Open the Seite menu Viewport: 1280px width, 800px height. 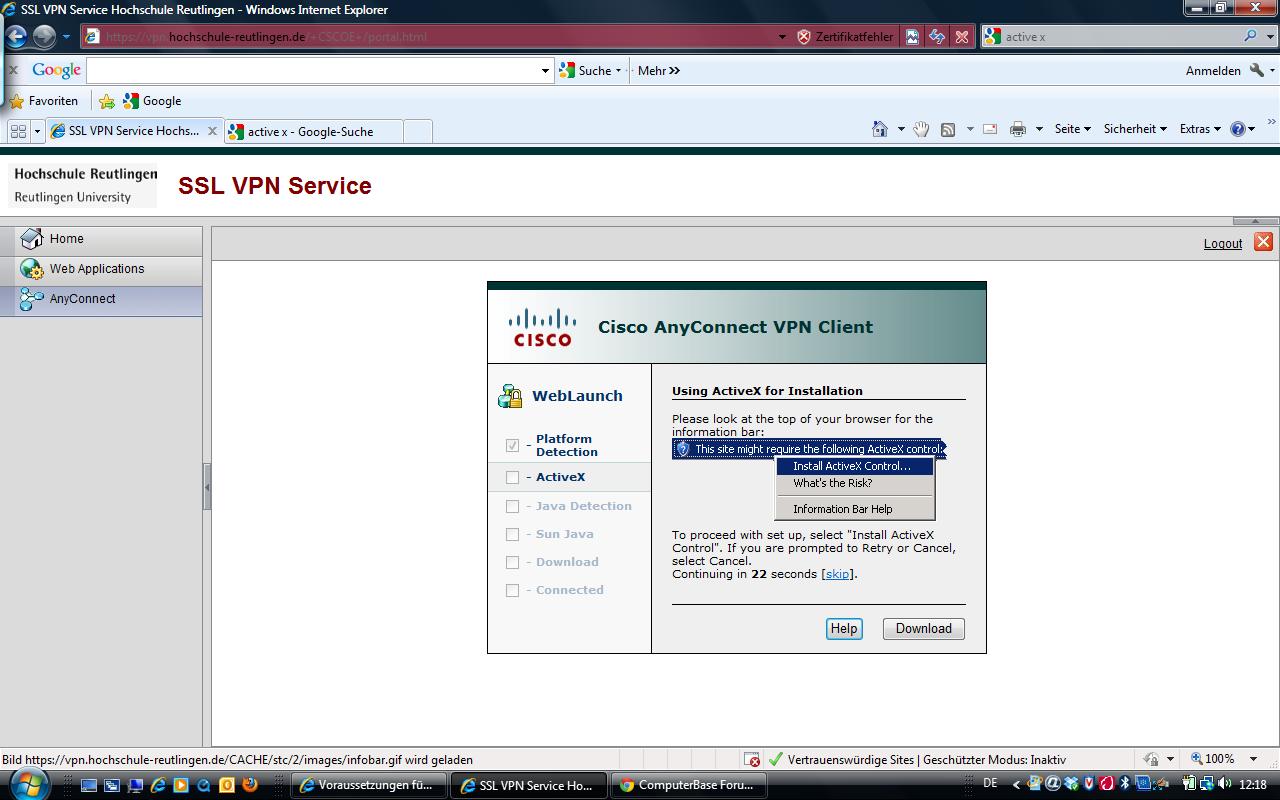(1072, 129)
